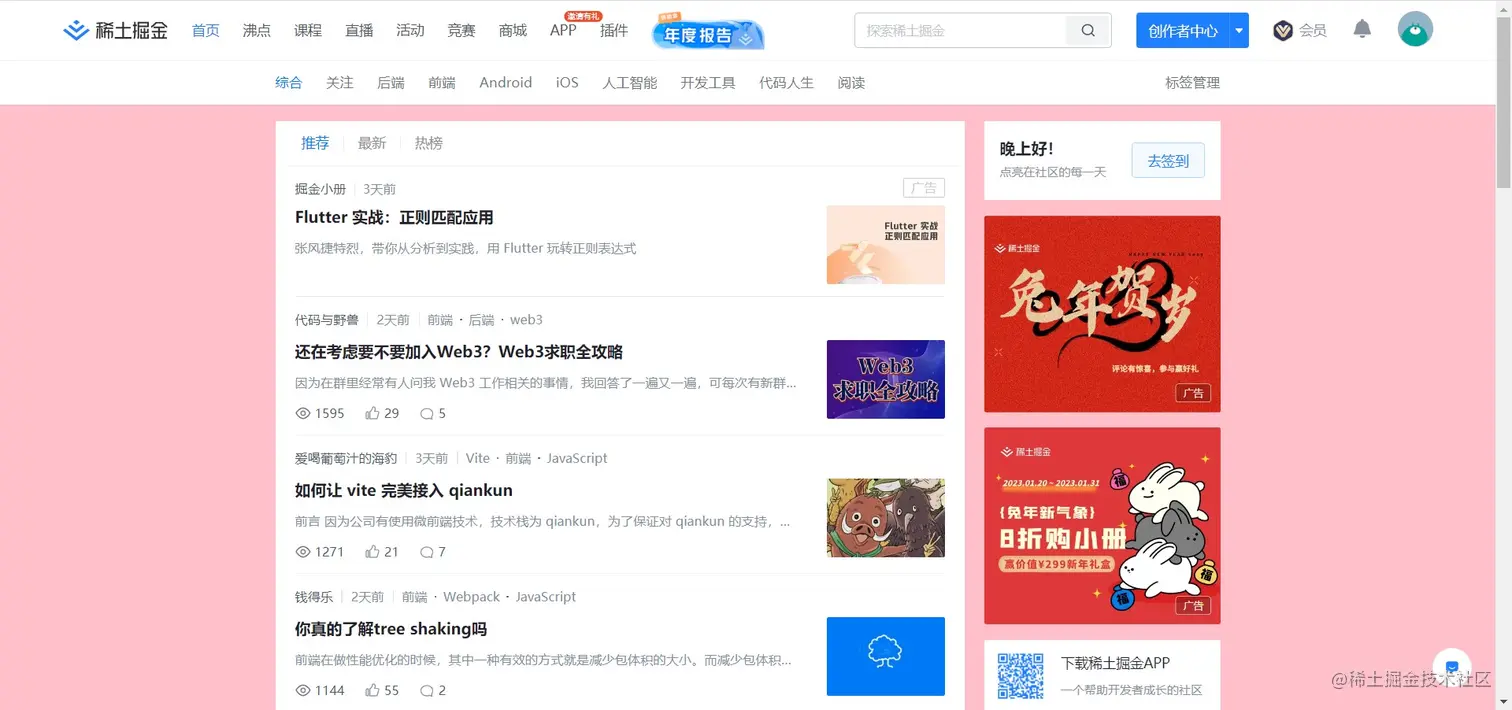This screenshot has height=710, width=1512.
Task: Click the web3 tag on Web3 article
Action: [526, 320]
